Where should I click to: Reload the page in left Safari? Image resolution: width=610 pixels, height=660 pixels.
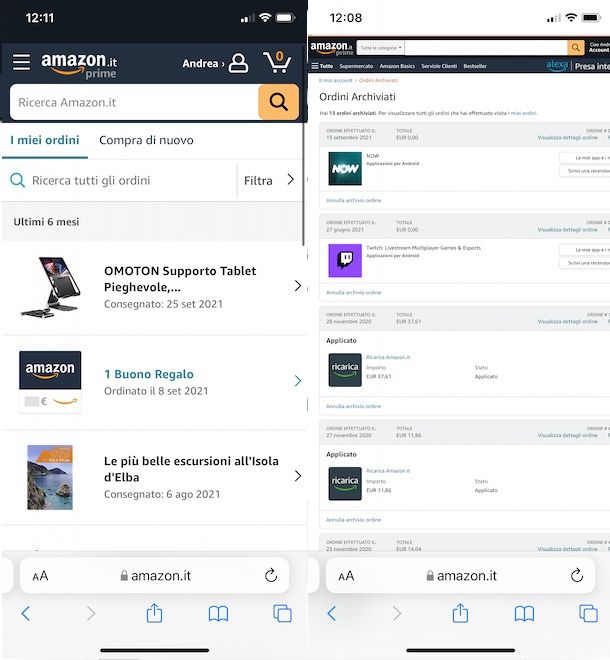(x=271, y=575)
